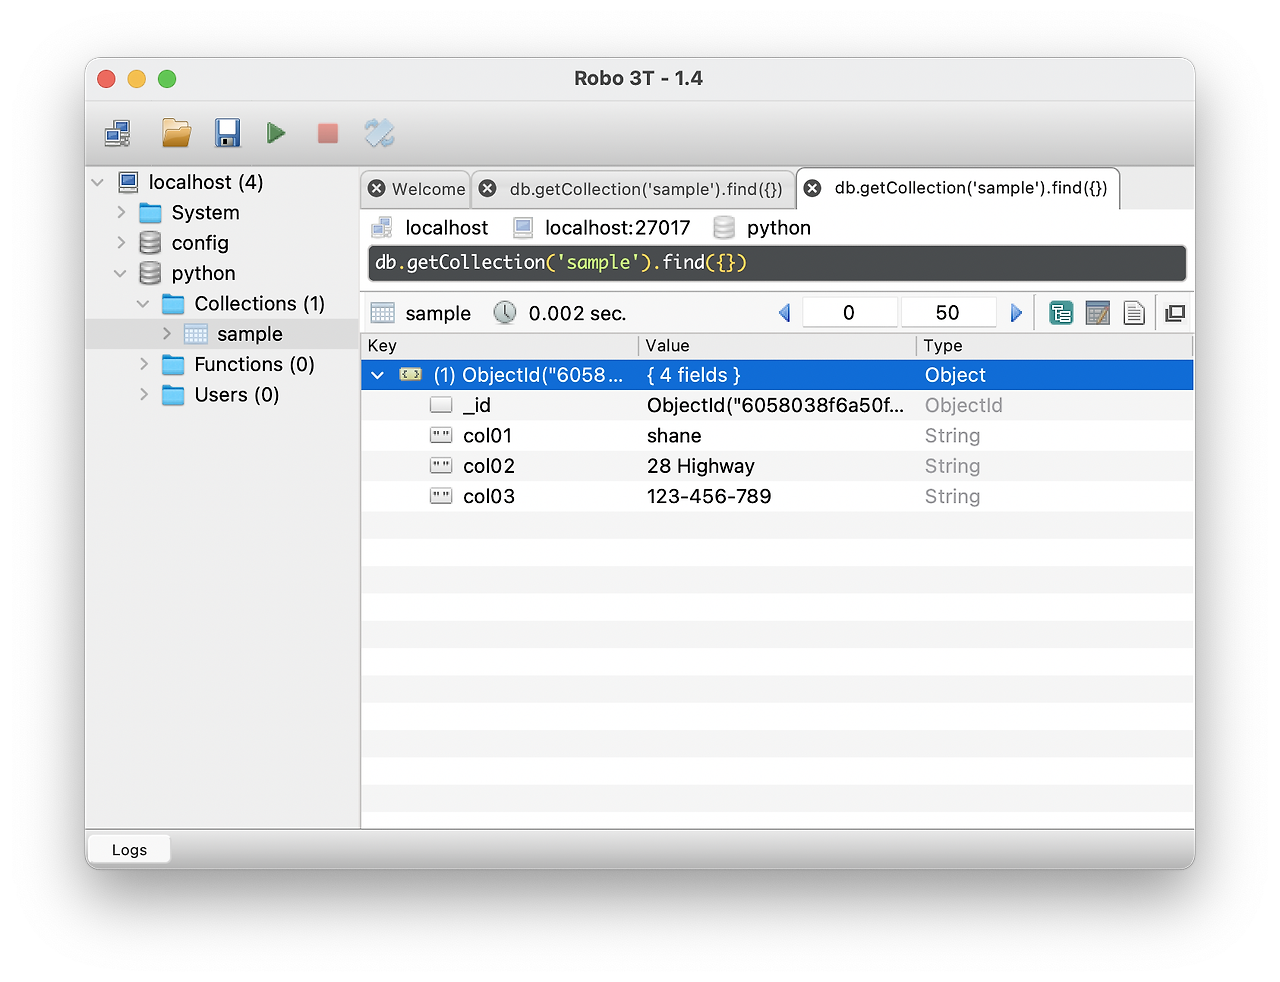Select the _id field row
This screenshot has width=1280, height=982.
[x=777, y=405]
